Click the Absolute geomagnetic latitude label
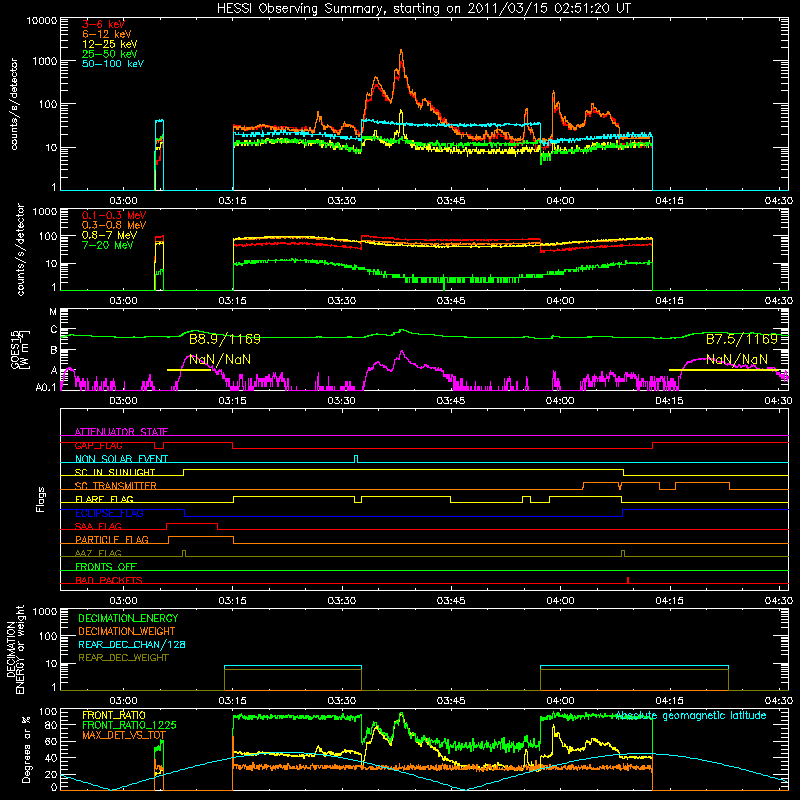 (x=691, y=715)
